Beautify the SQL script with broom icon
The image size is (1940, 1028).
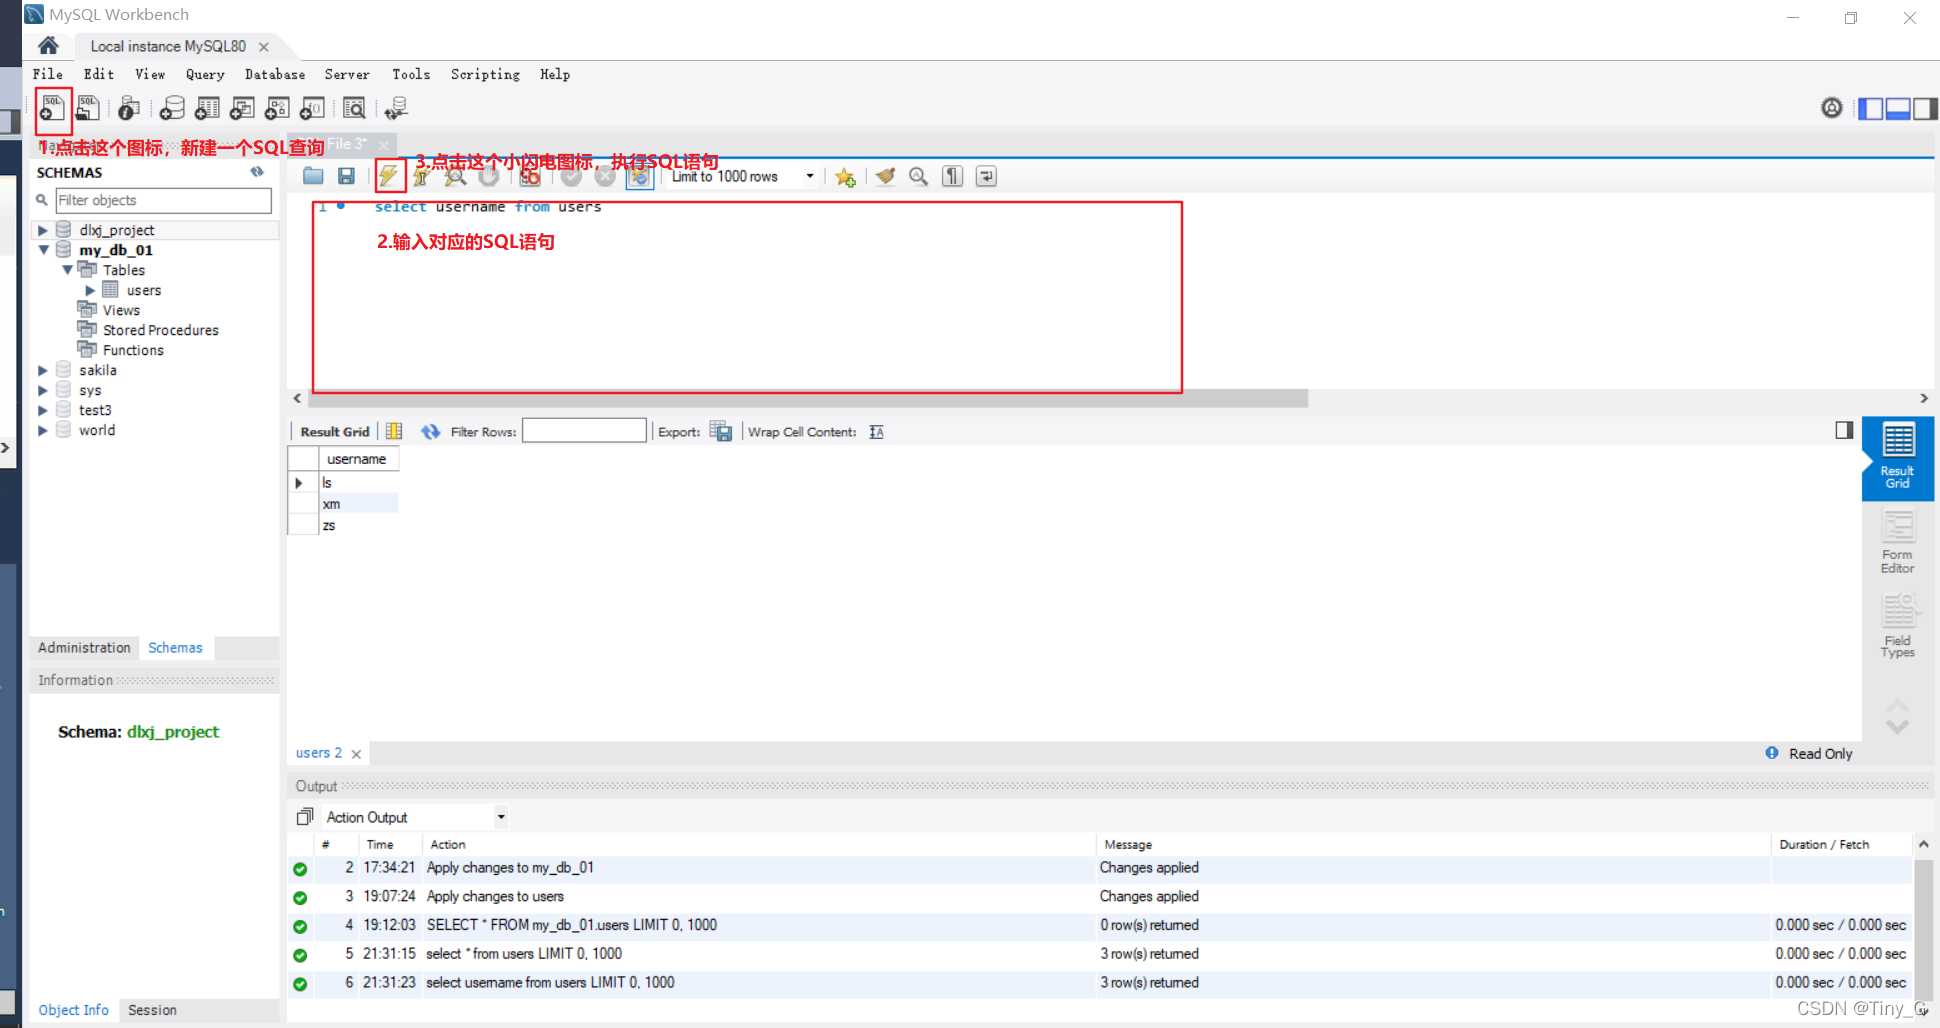(885, 176)
